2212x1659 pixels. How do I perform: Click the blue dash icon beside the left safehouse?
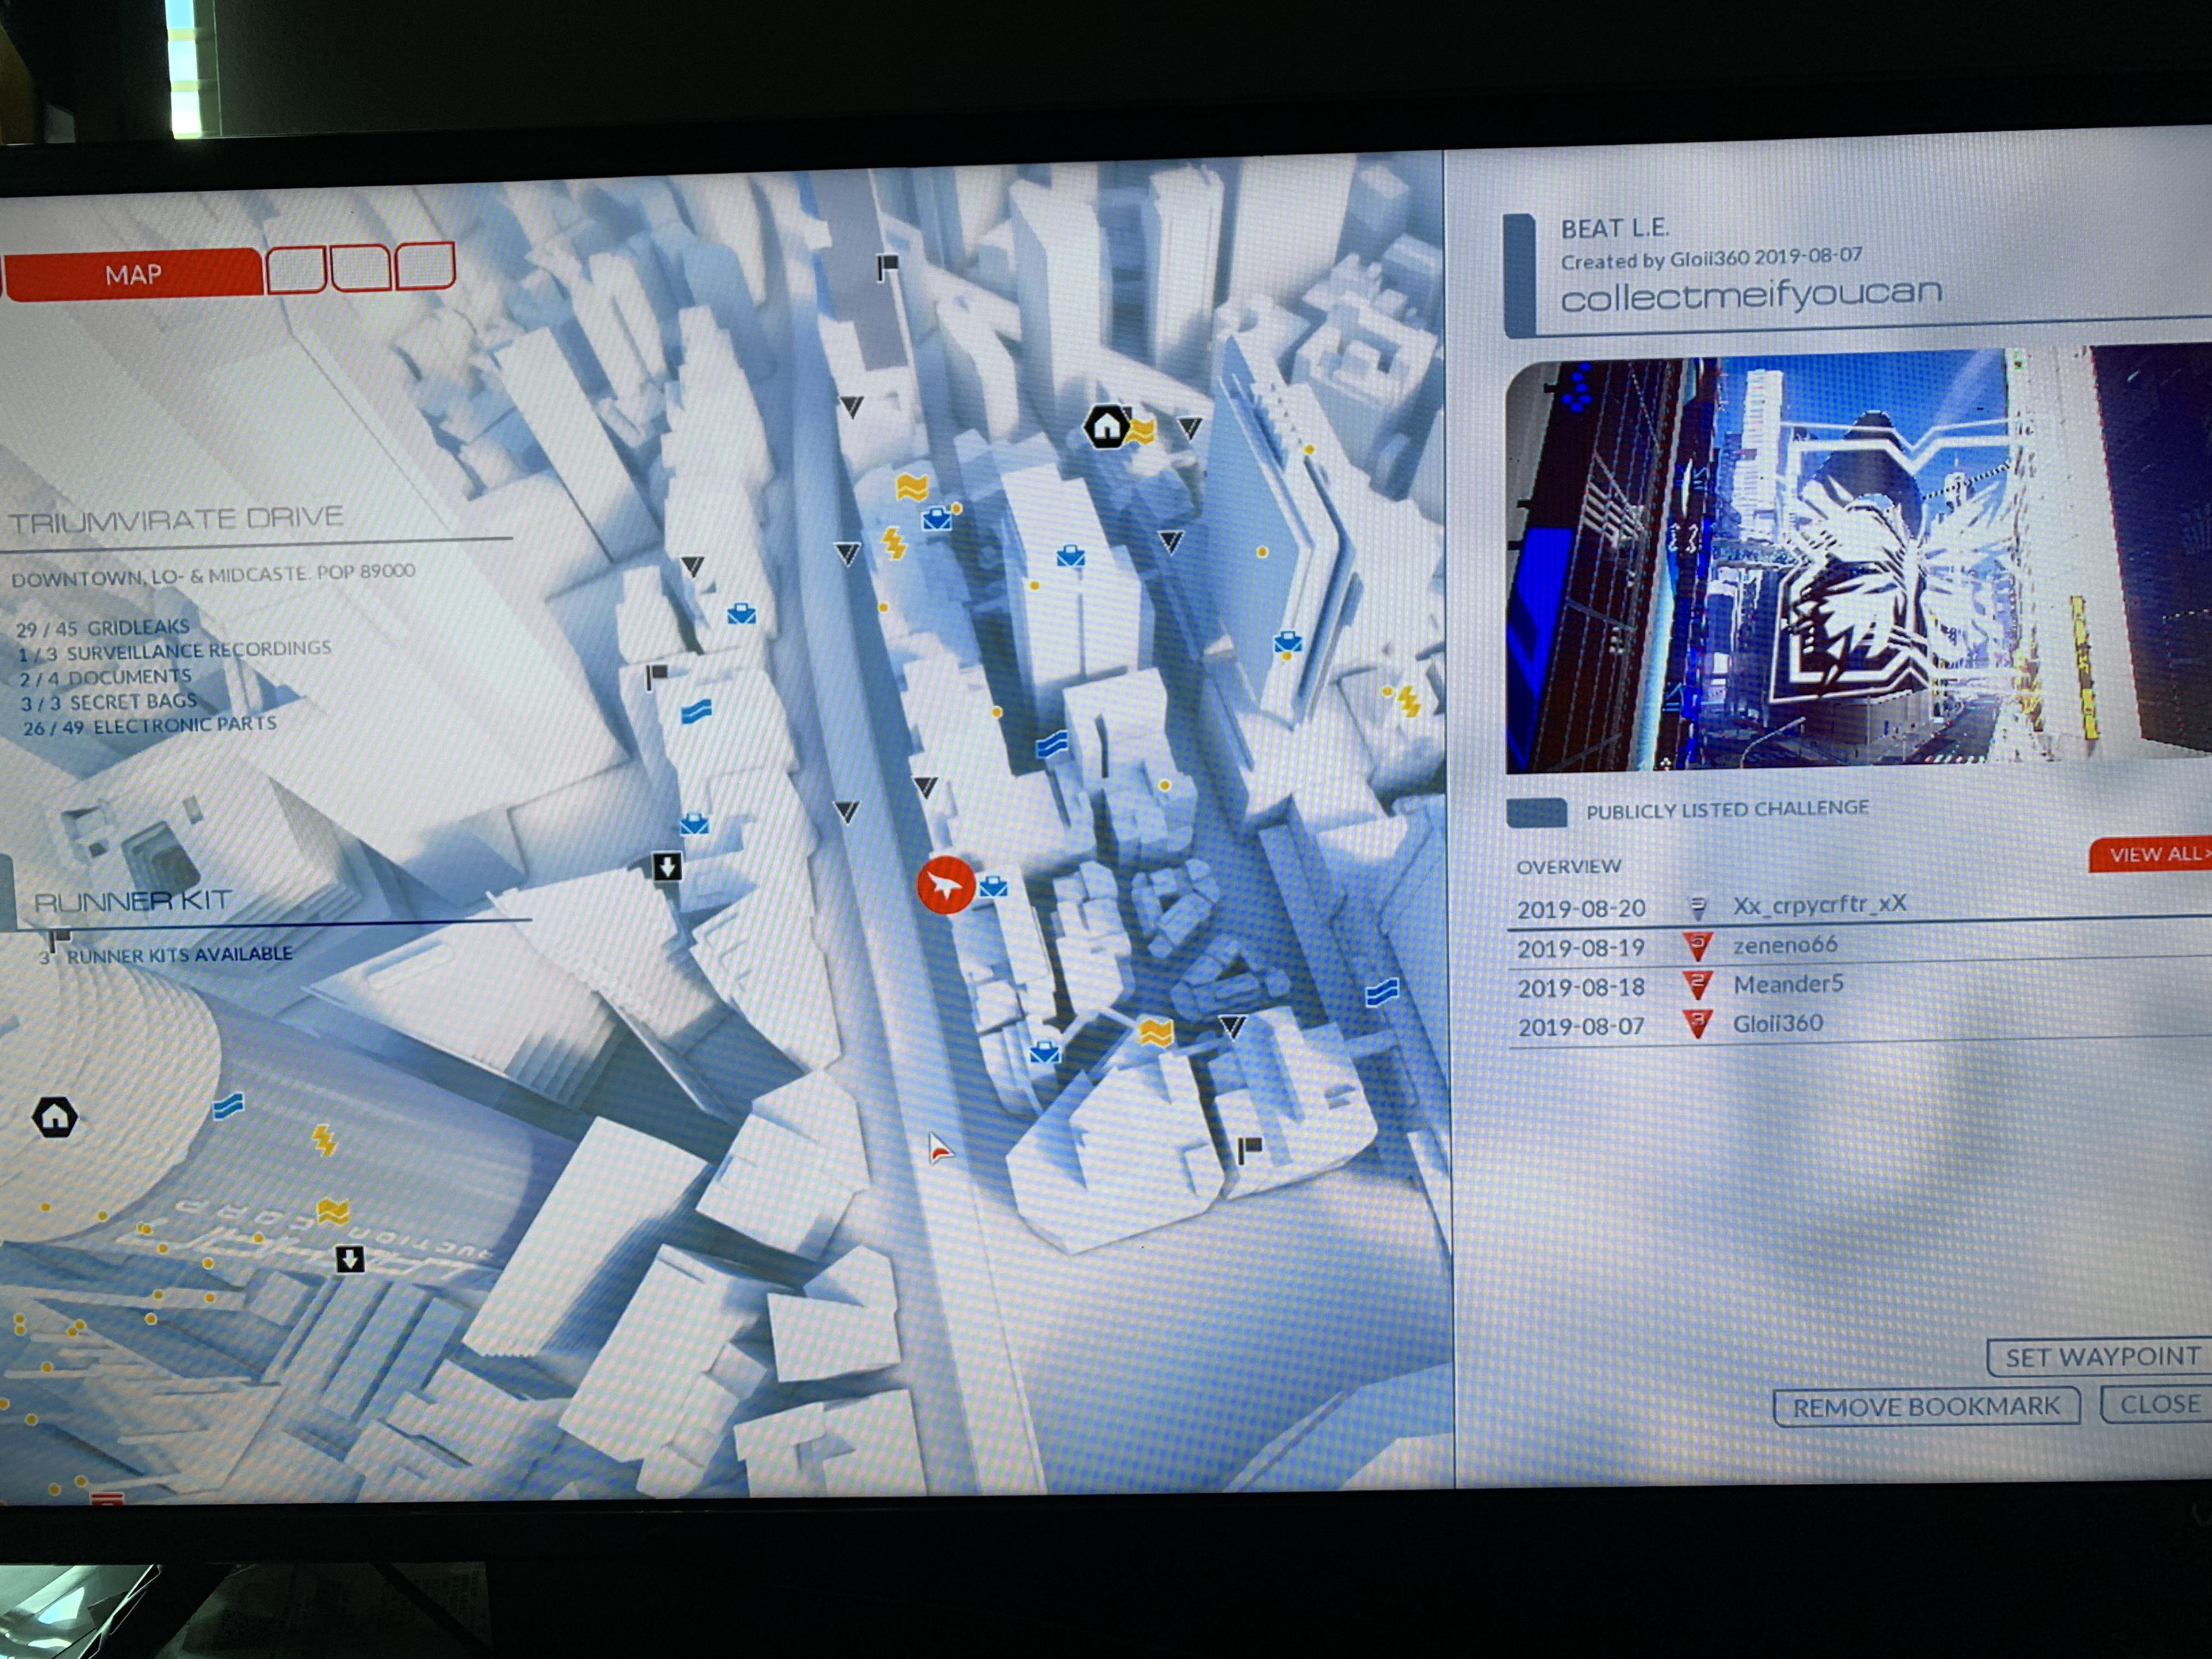[x=228, y=1106]
